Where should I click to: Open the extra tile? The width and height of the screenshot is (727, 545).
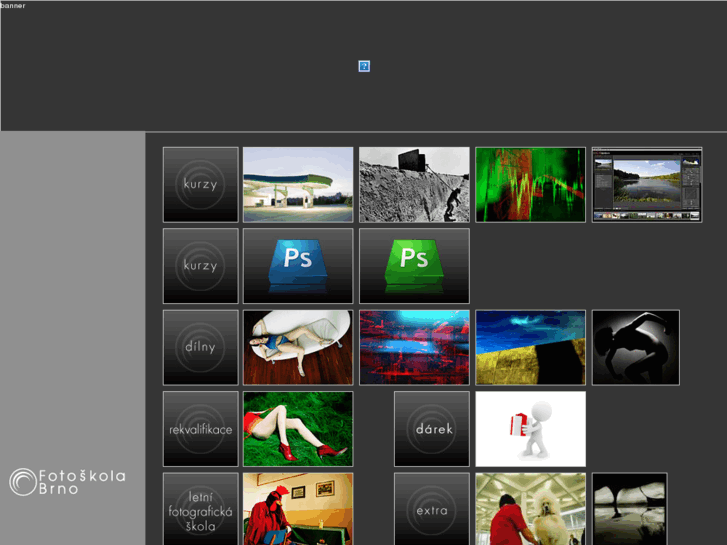(x=432, y=509)
